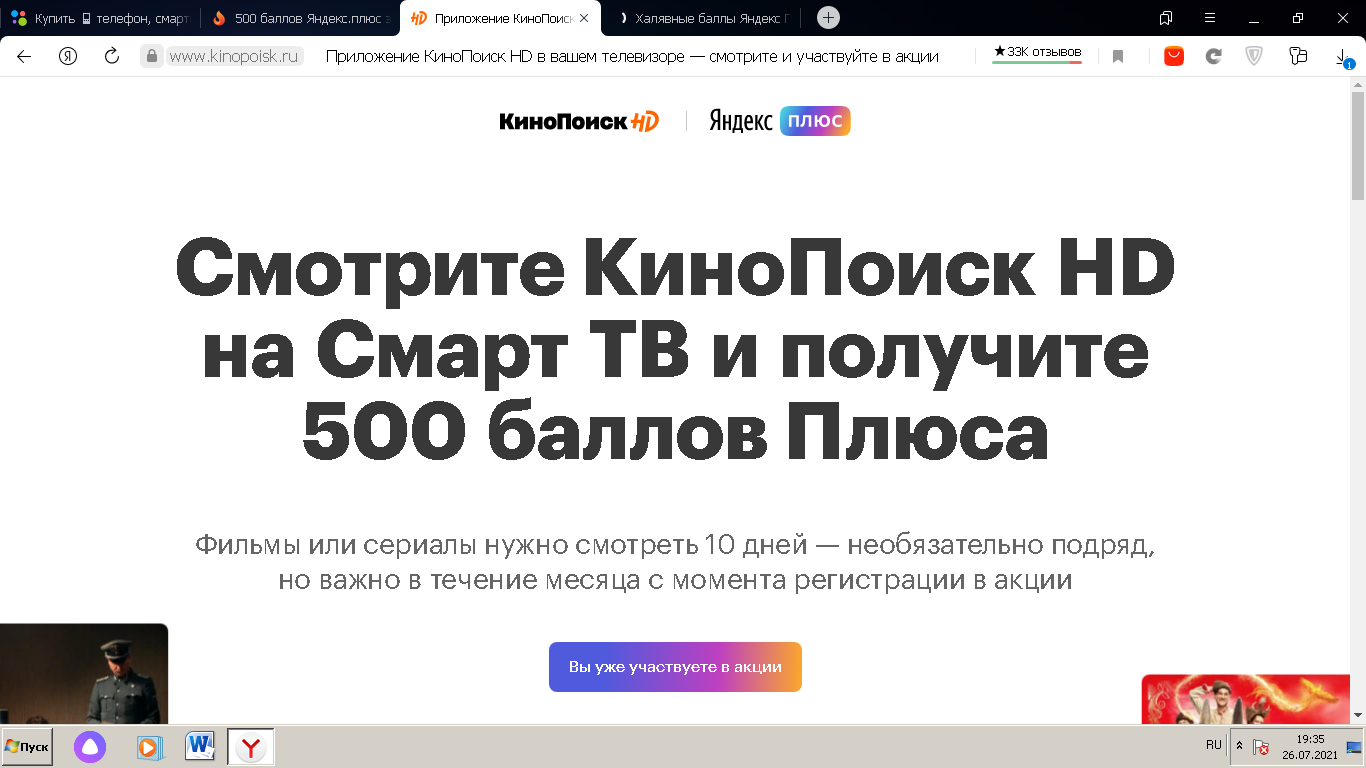Click the extension icon right of the shield

pos(1298,56)
